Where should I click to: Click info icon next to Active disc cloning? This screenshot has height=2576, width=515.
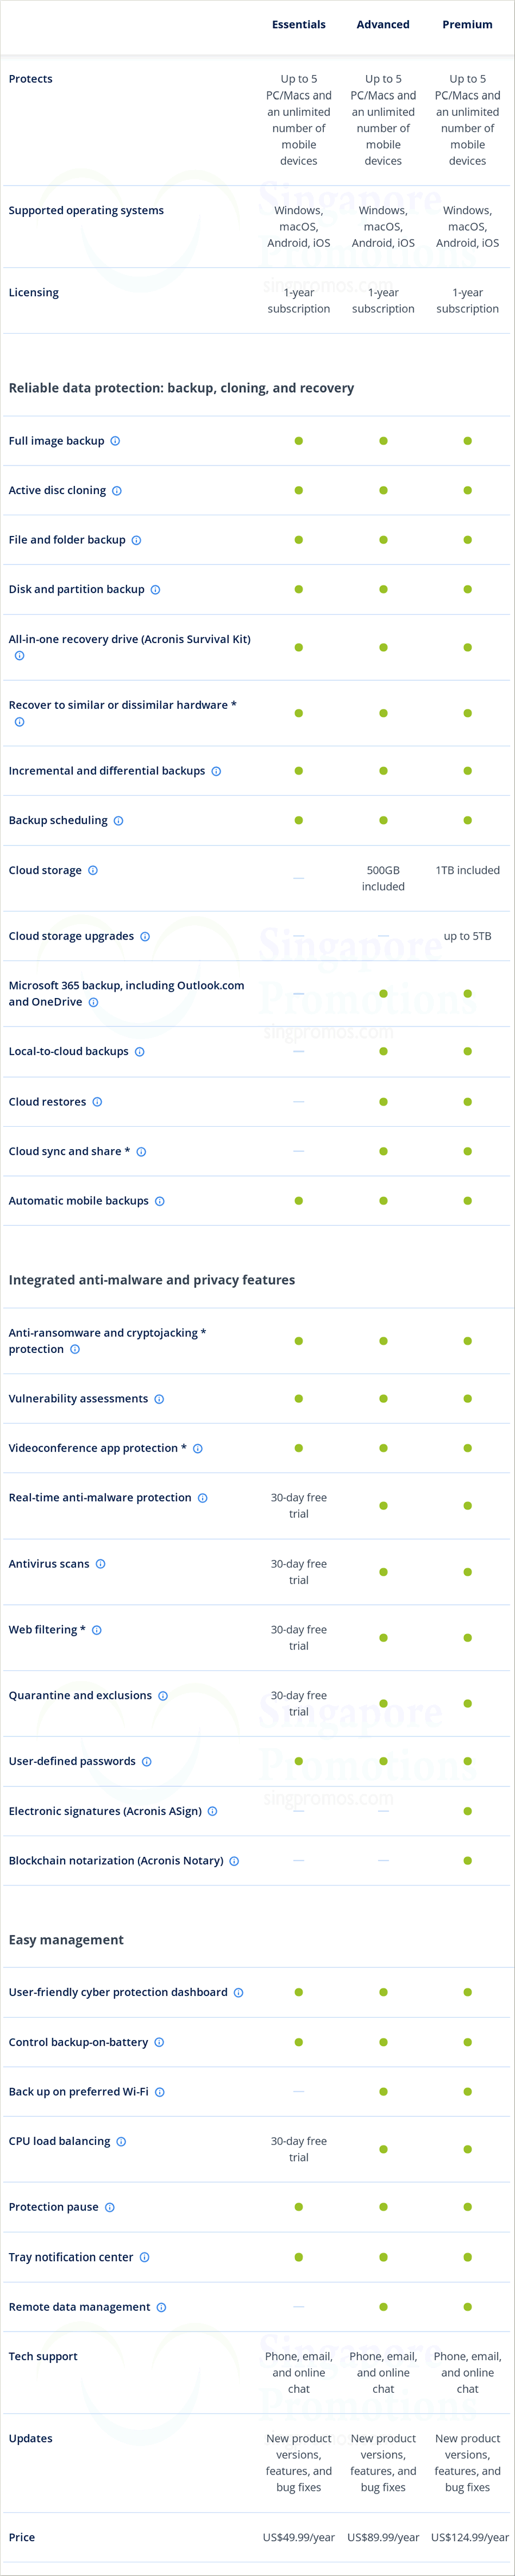117,491
